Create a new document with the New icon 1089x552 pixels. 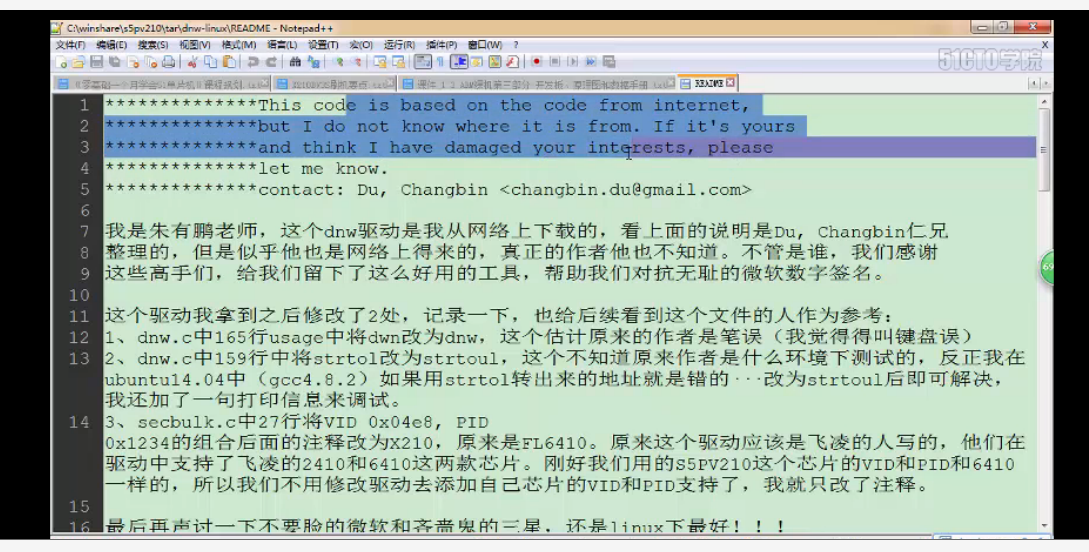[x=60, y=62]
